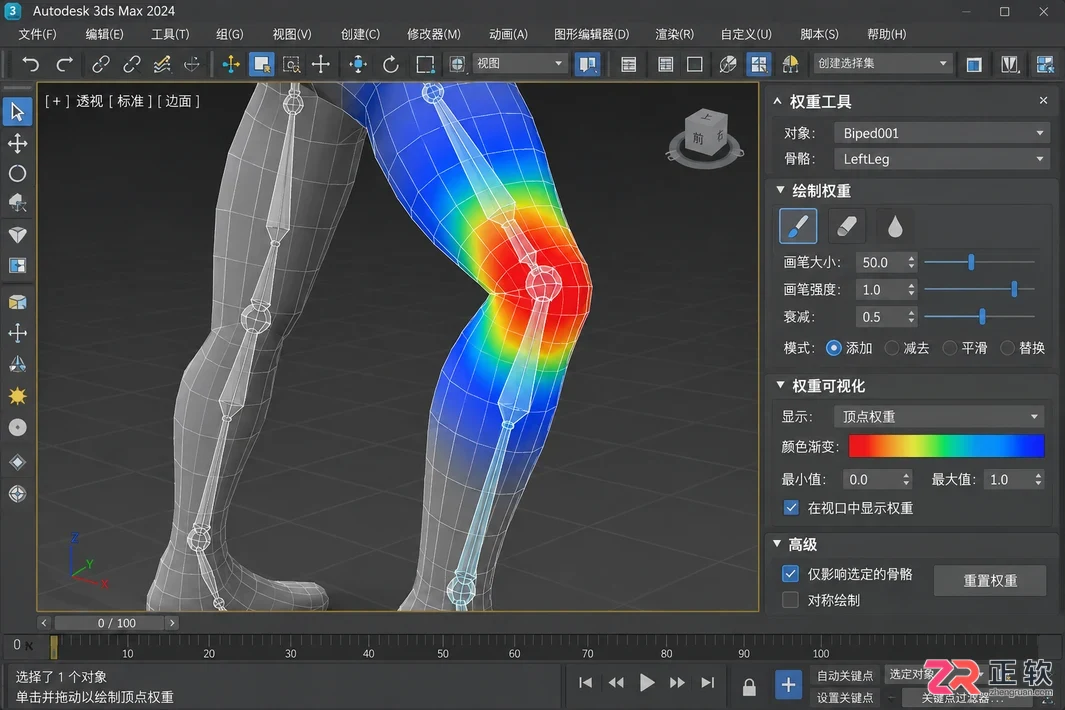Image resolution: width=1065 pixels, height=710 pixels.
Task: Open the 显示 顶点权重 dropdown
Action: [x=939, y=416]
